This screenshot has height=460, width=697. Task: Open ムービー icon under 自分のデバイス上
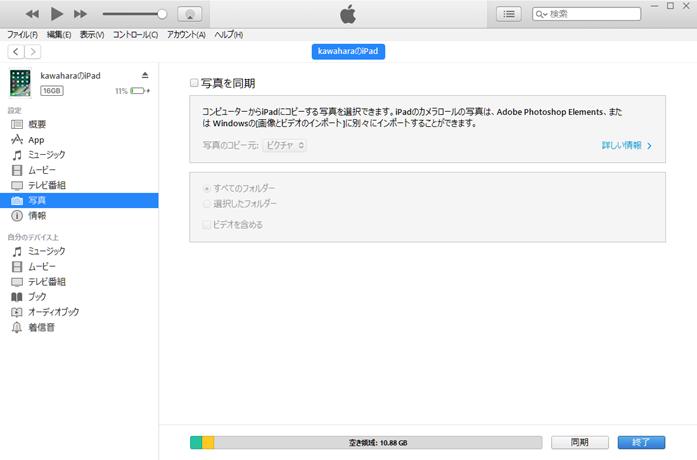point(17,267)
